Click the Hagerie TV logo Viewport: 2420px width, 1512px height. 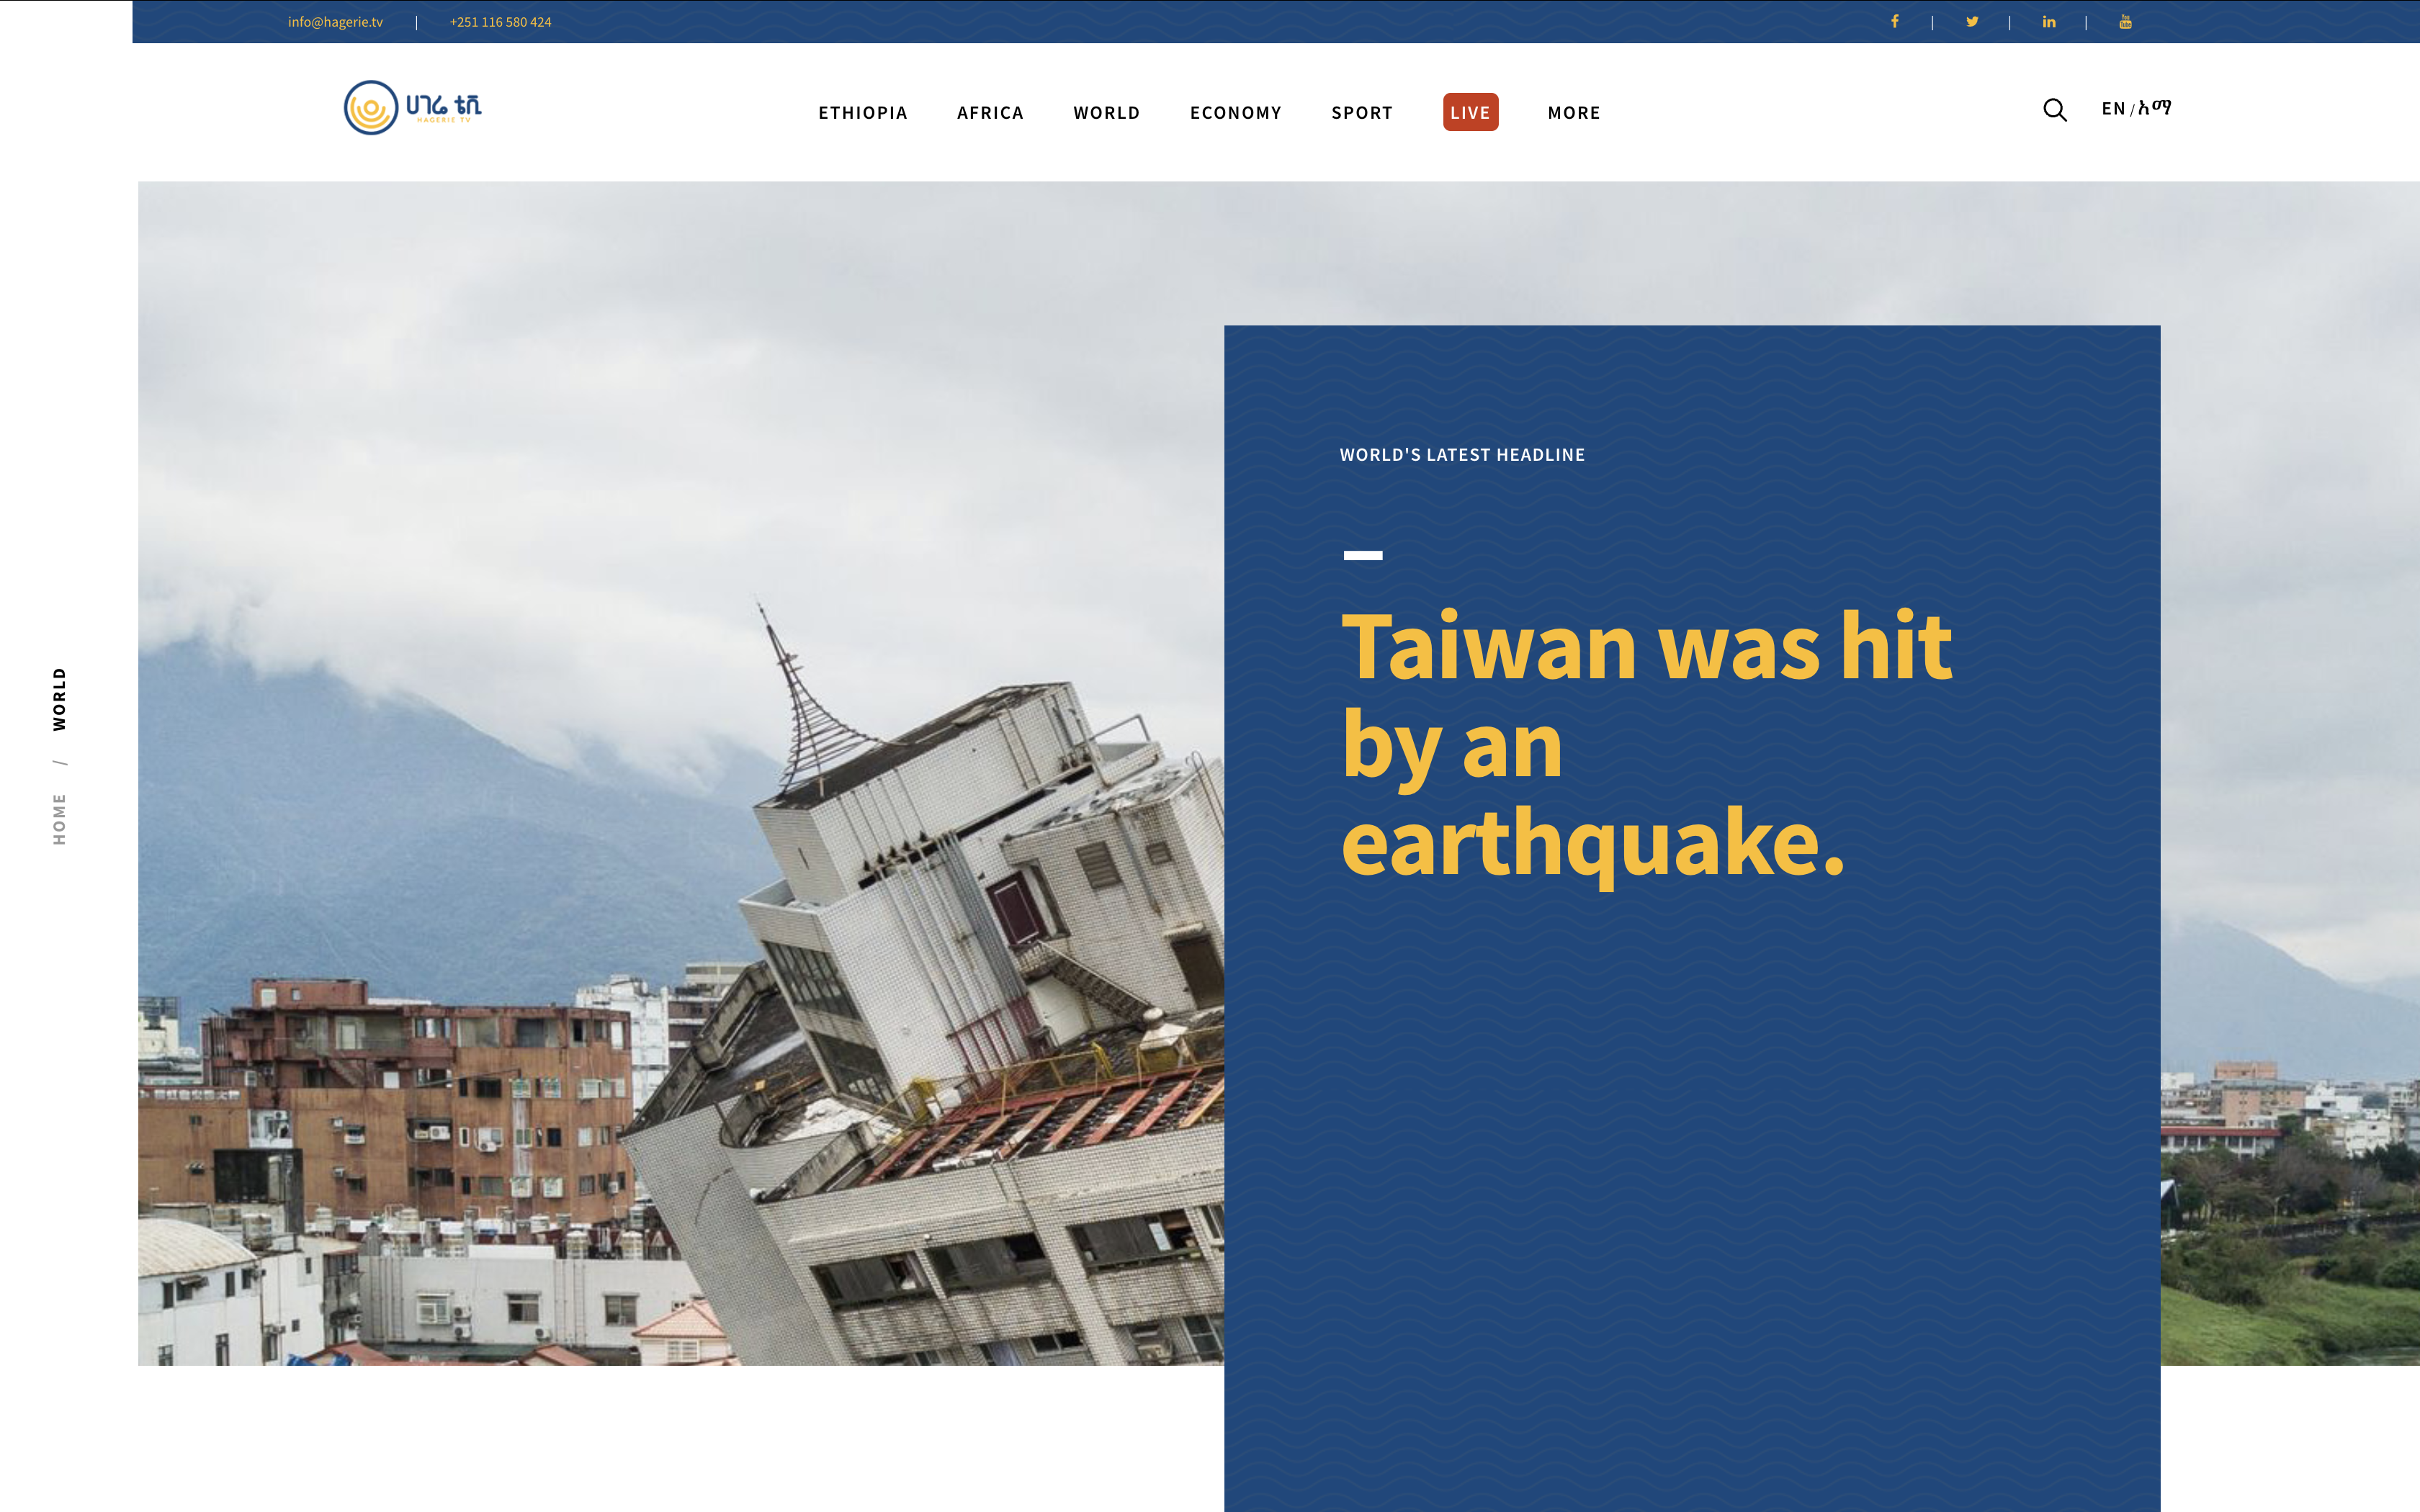coord(412,107)
